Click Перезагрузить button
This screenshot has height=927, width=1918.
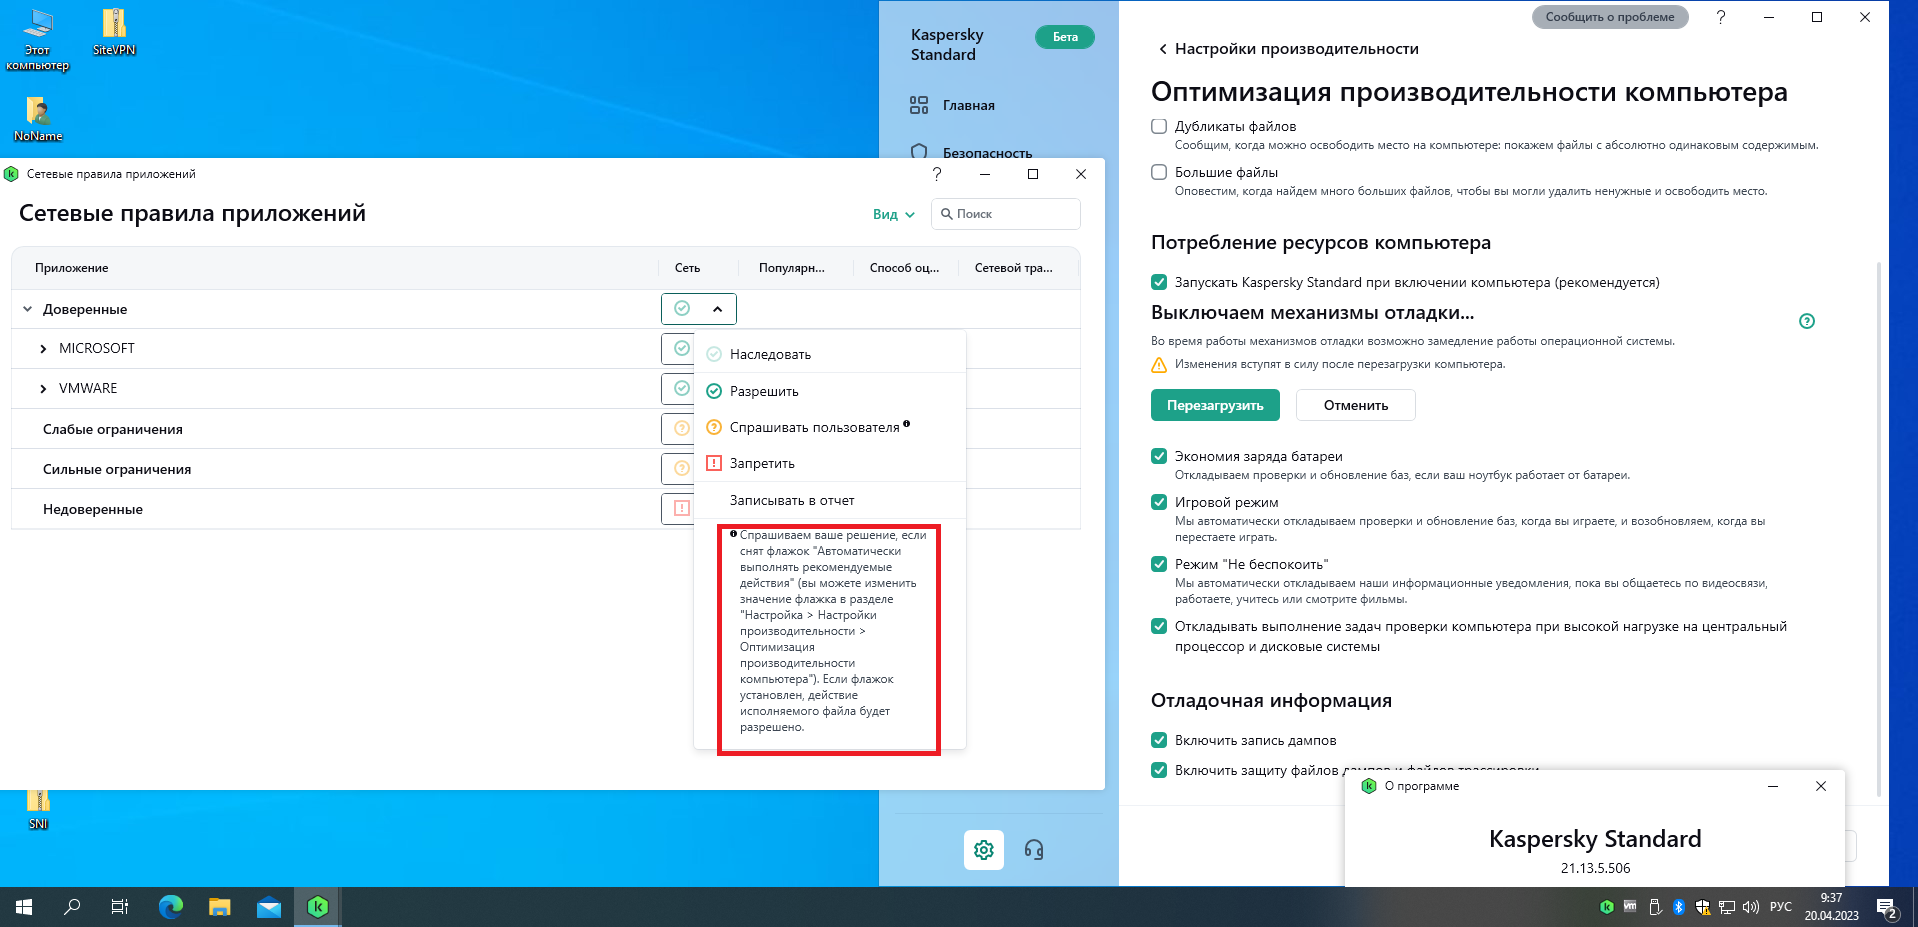1215,405
